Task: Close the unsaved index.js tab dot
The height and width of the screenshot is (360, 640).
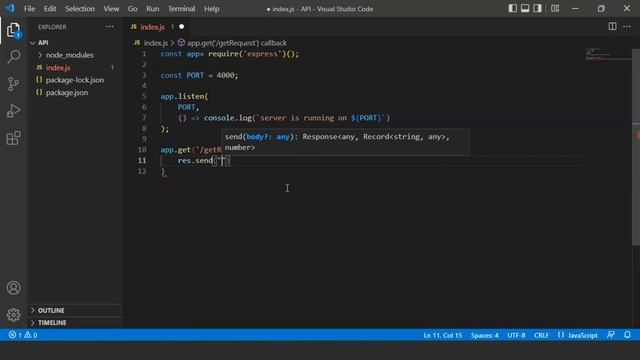Action: click(x=182, y=27)
